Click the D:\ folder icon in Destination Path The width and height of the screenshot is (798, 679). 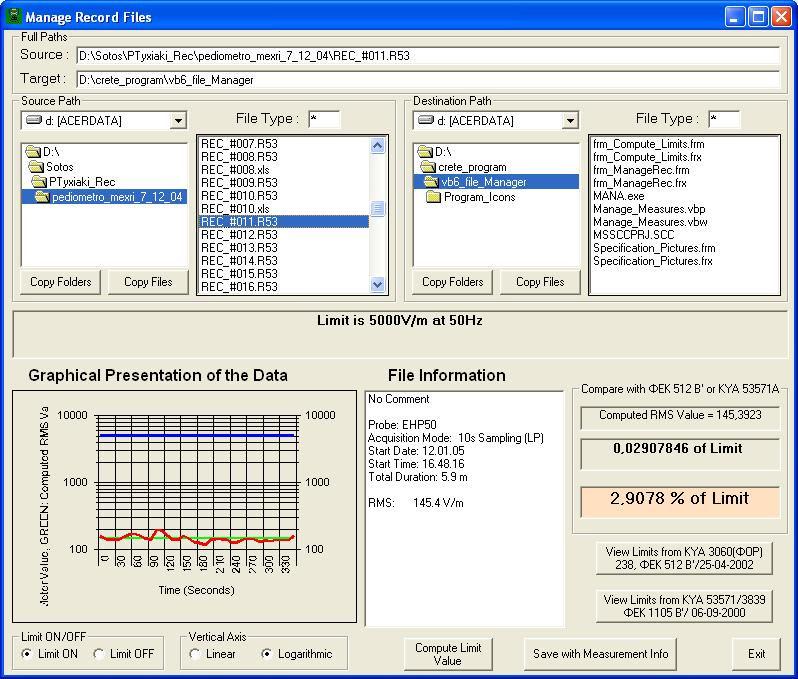[425, 152]
